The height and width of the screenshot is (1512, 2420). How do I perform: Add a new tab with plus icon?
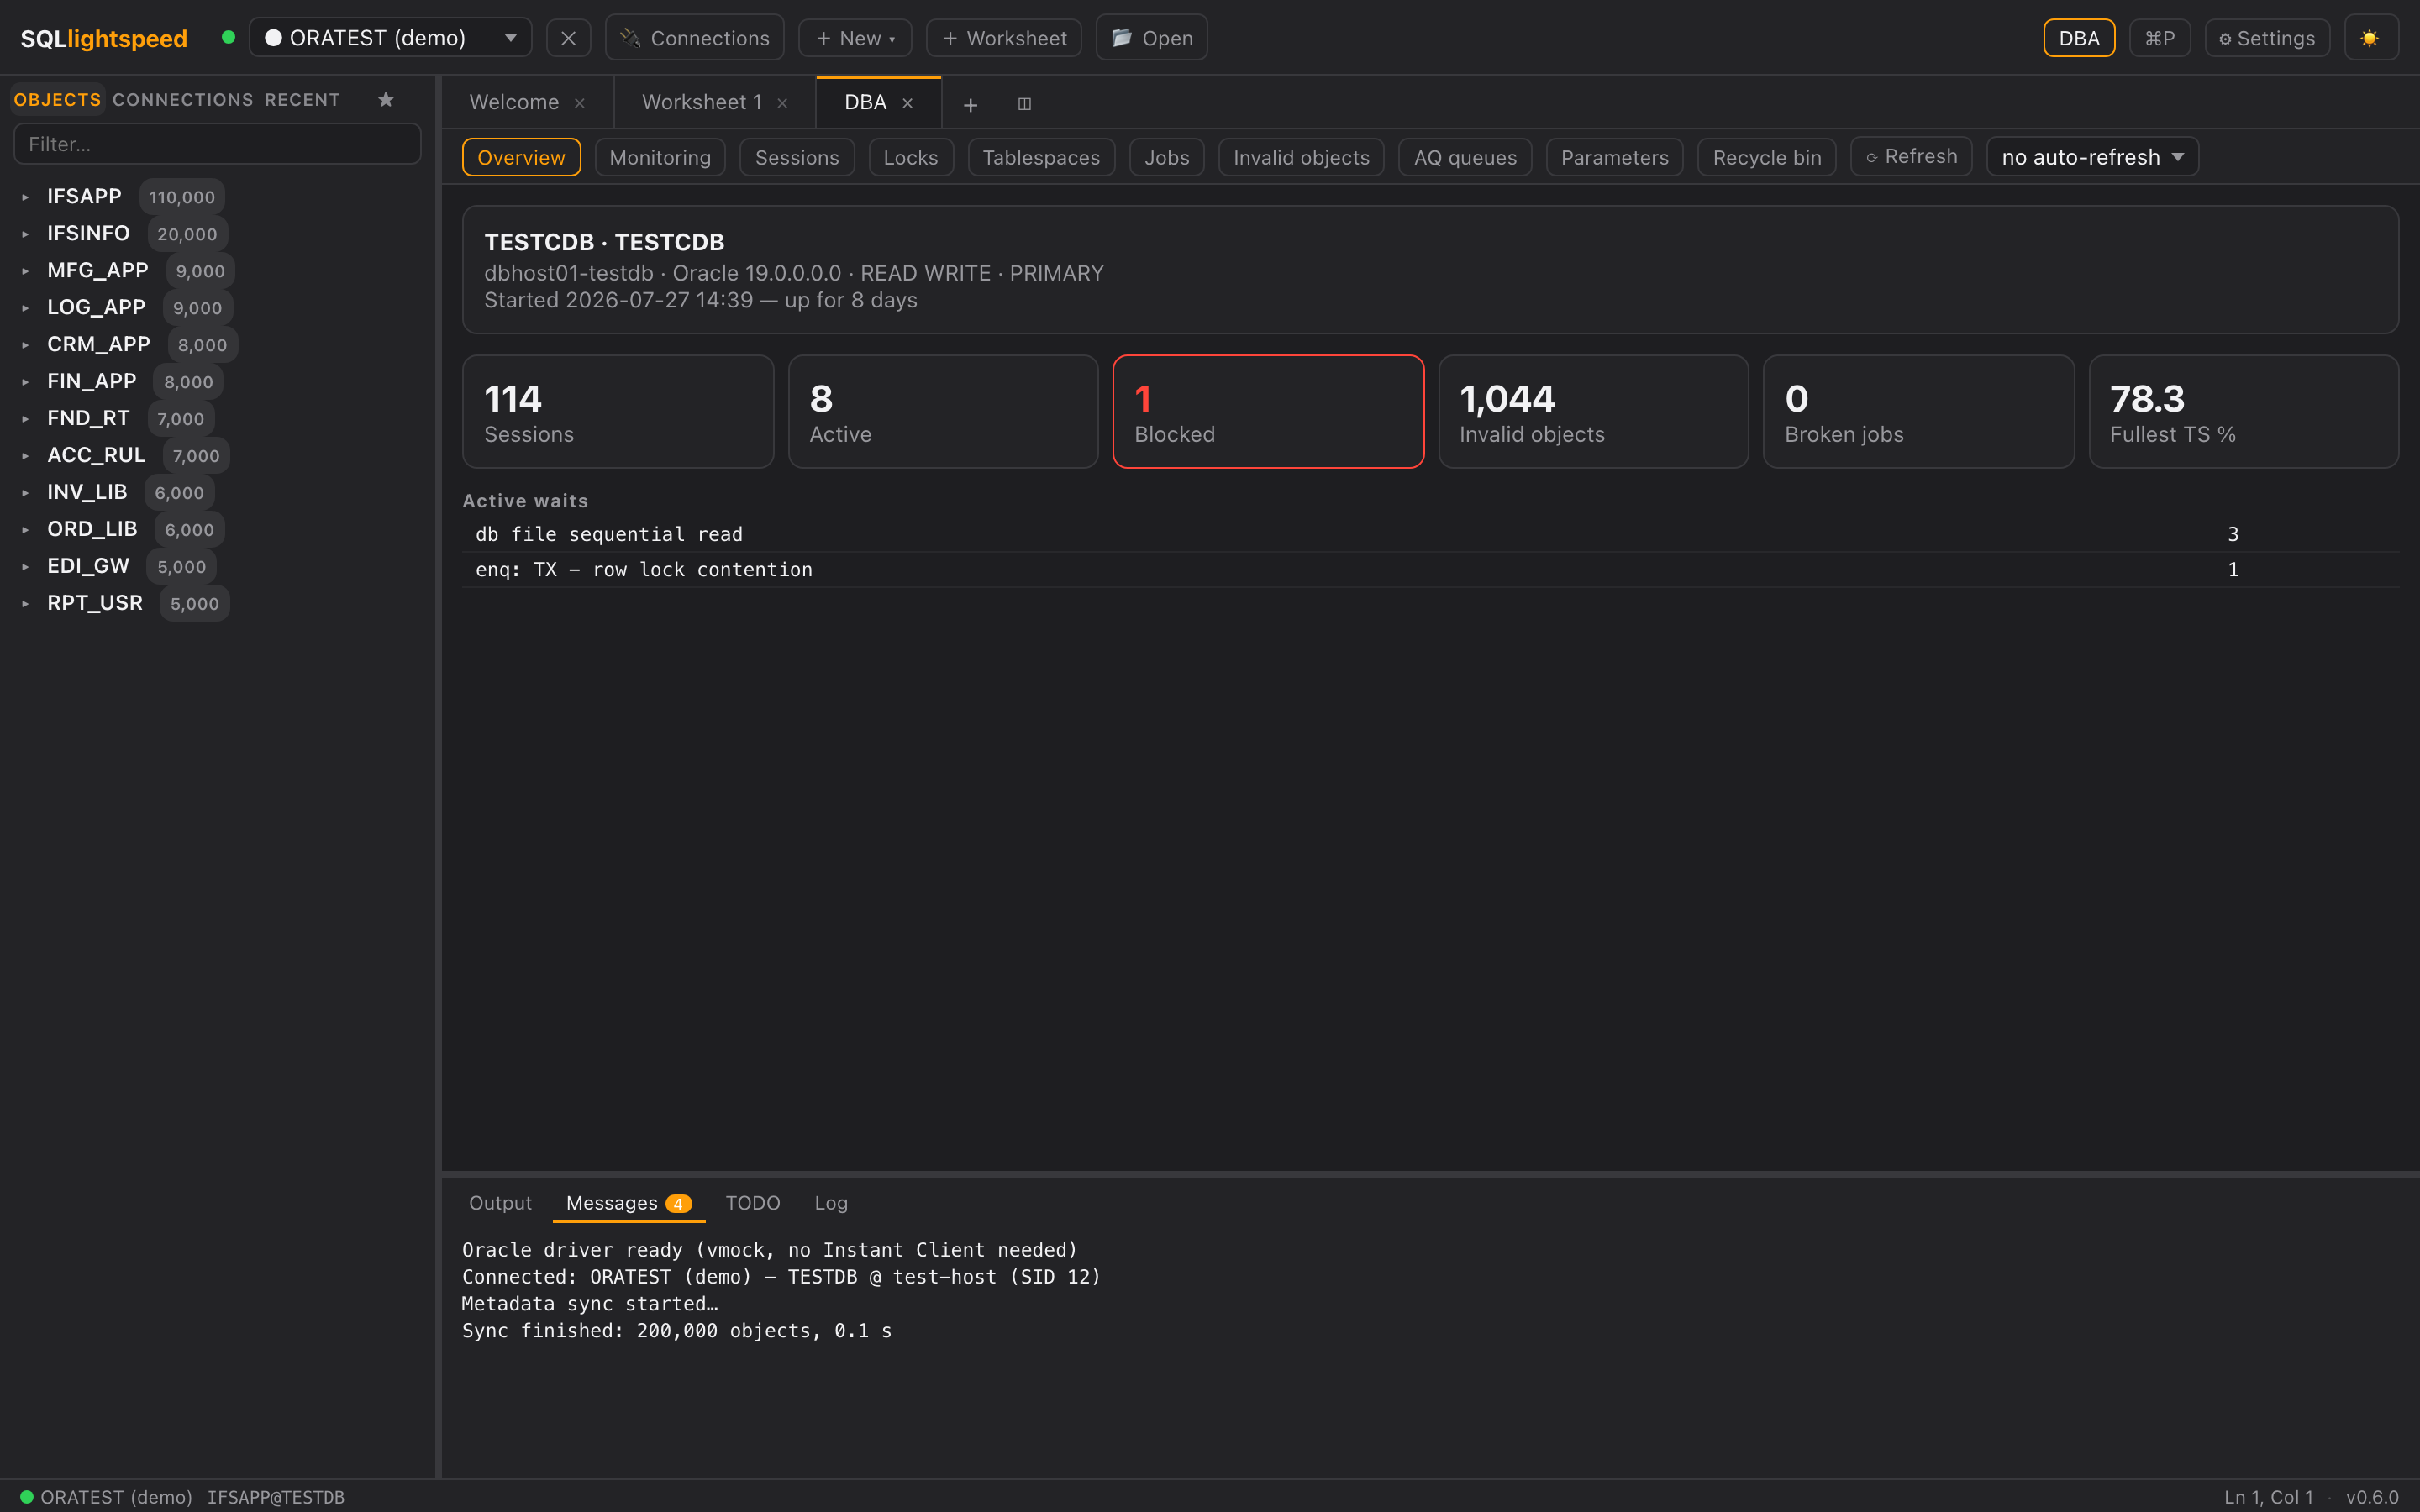click(970, 104)
